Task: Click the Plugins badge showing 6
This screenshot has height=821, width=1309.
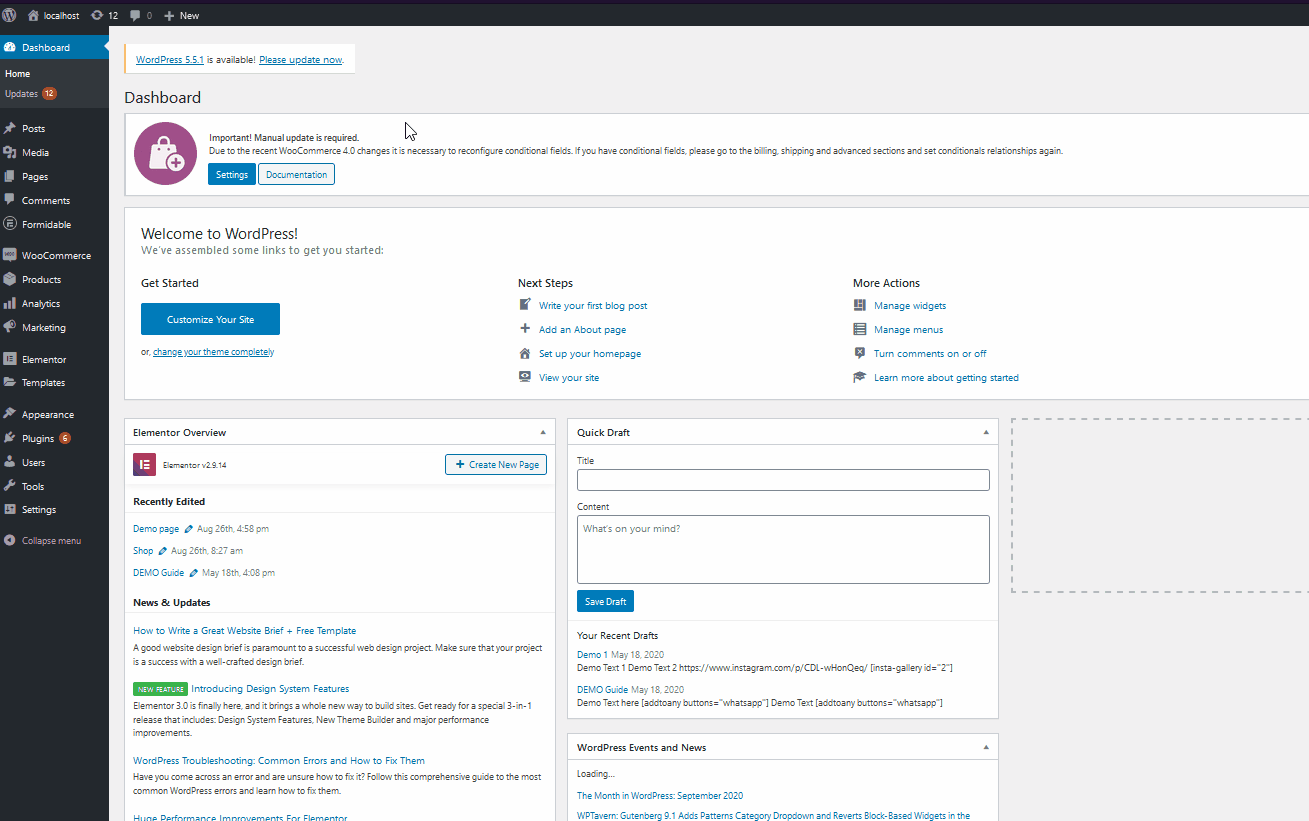Action: point(65,438)
